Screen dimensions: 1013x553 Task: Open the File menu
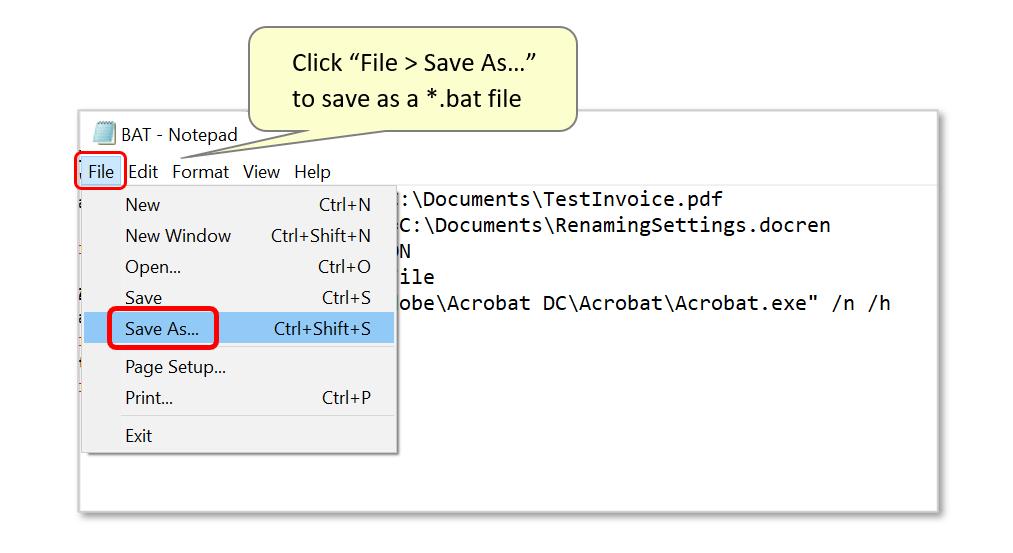click(100, 172)
